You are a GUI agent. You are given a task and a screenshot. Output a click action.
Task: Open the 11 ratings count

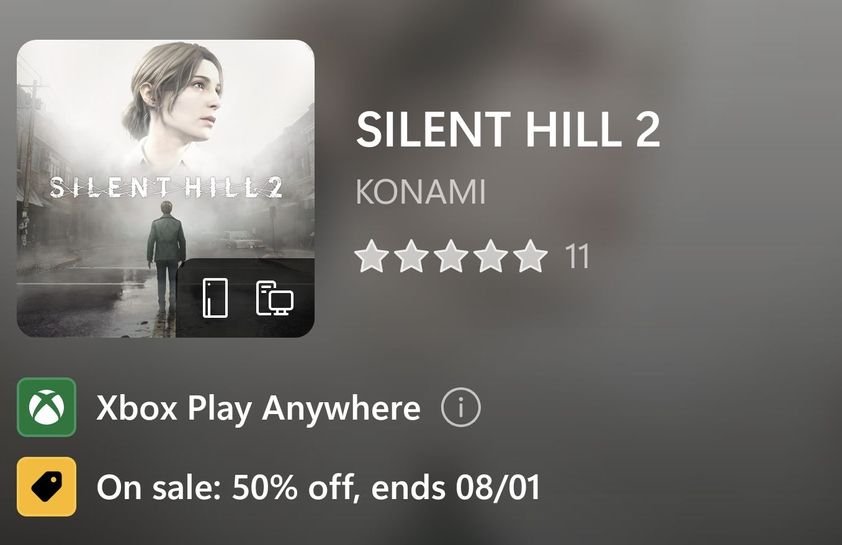tap(577, 257)
